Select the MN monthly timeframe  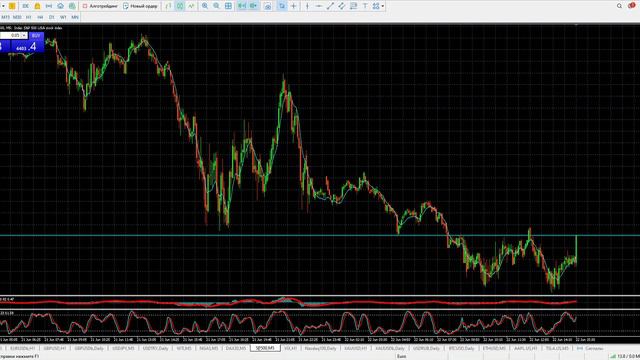pyautogui.click(x=75, y=17)
